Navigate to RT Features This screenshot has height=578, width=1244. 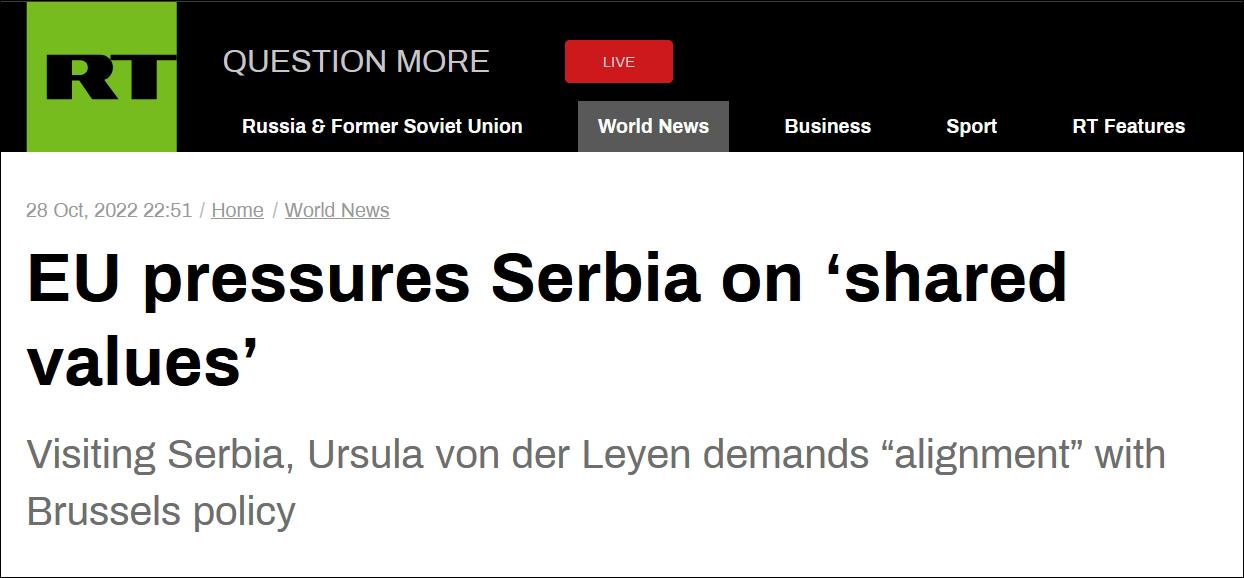point(1128,127)
